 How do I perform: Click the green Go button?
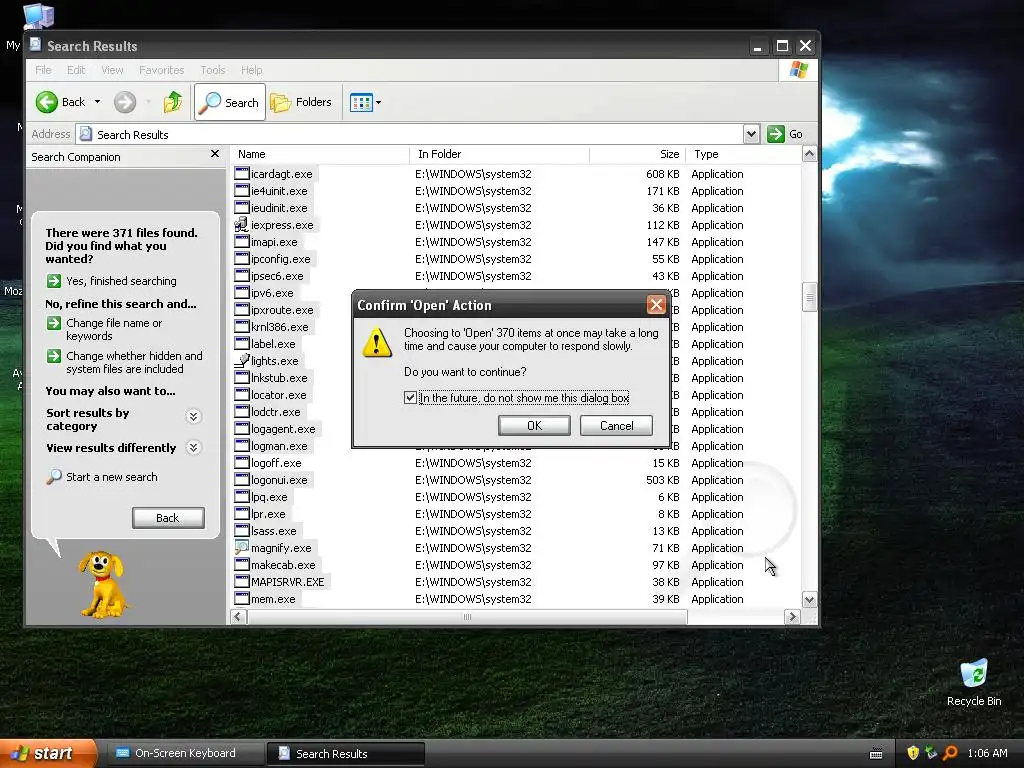point(785,134)
